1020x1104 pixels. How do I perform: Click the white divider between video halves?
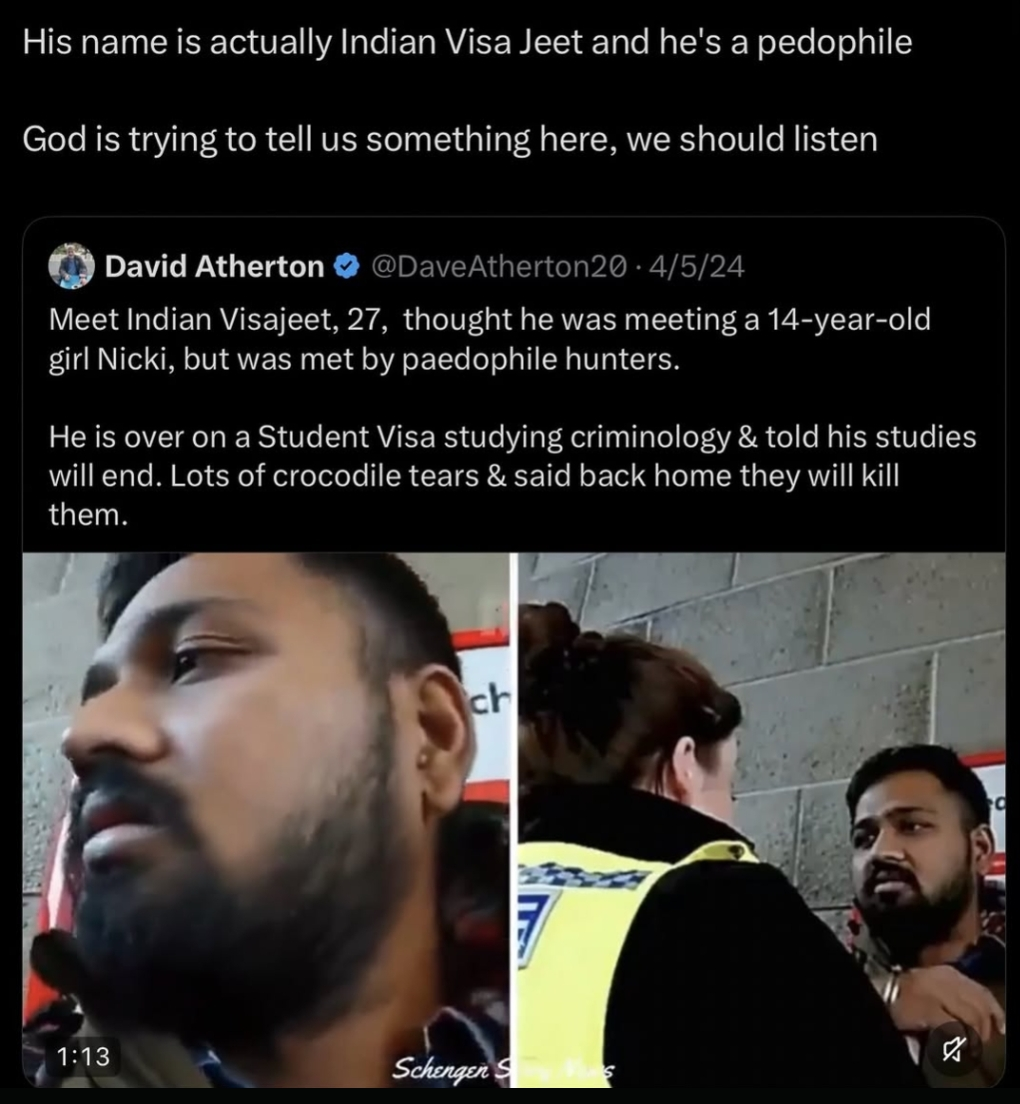(515, 820)
